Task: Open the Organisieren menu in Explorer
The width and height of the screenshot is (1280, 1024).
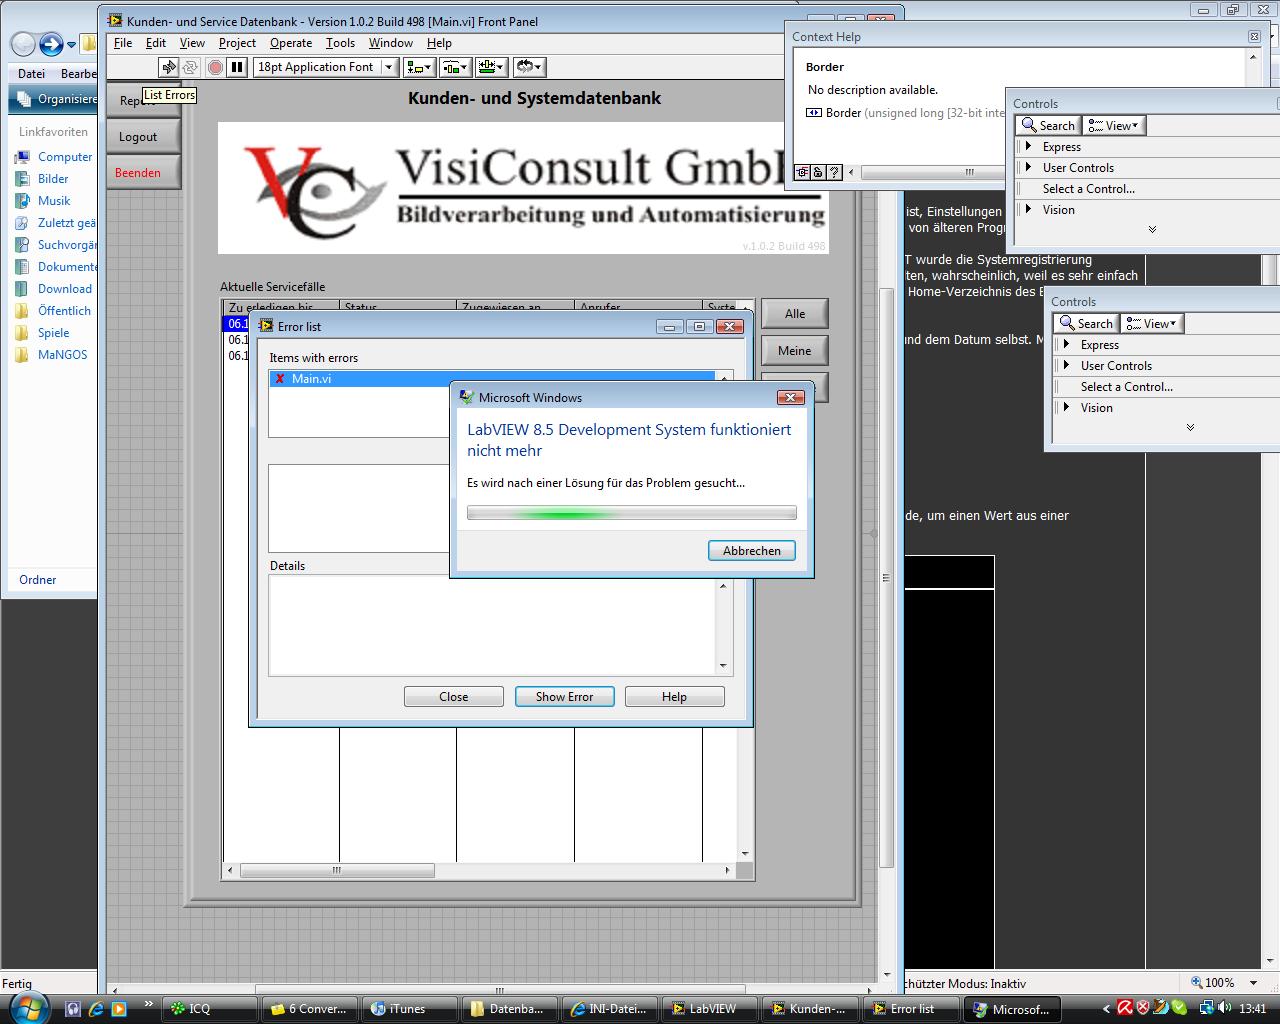Action: tap(57, 99)
